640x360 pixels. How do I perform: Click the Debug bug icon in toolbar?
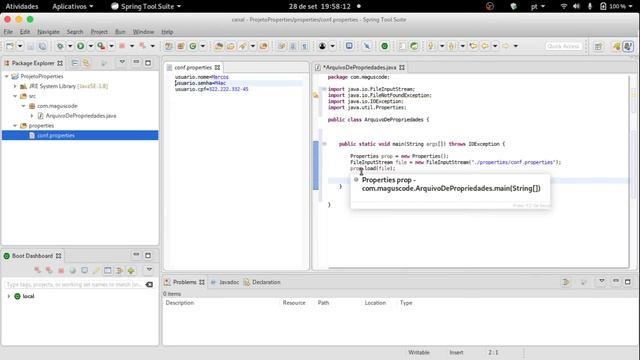[60, 46]
